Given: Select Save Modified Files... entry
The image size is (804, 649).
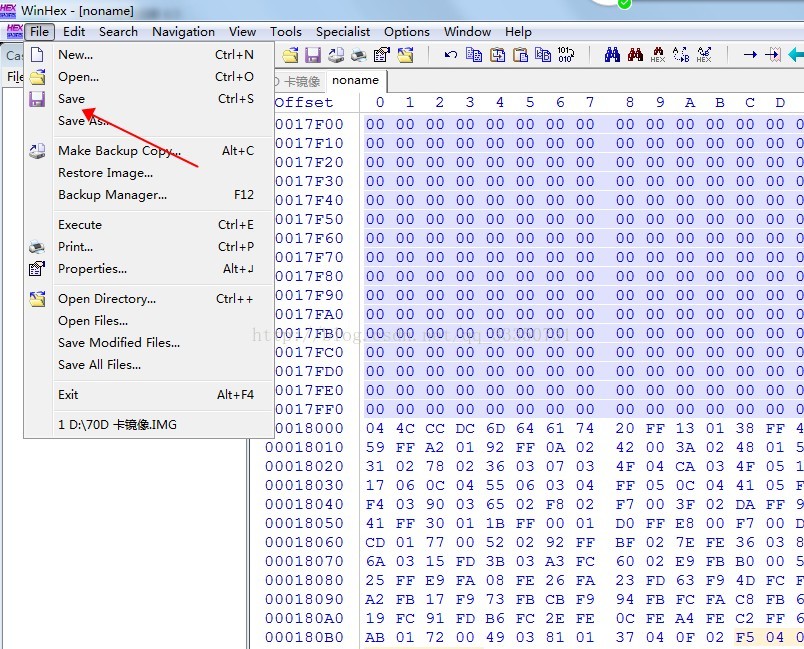Looking at the screenshot, I should tap(149, 342).
